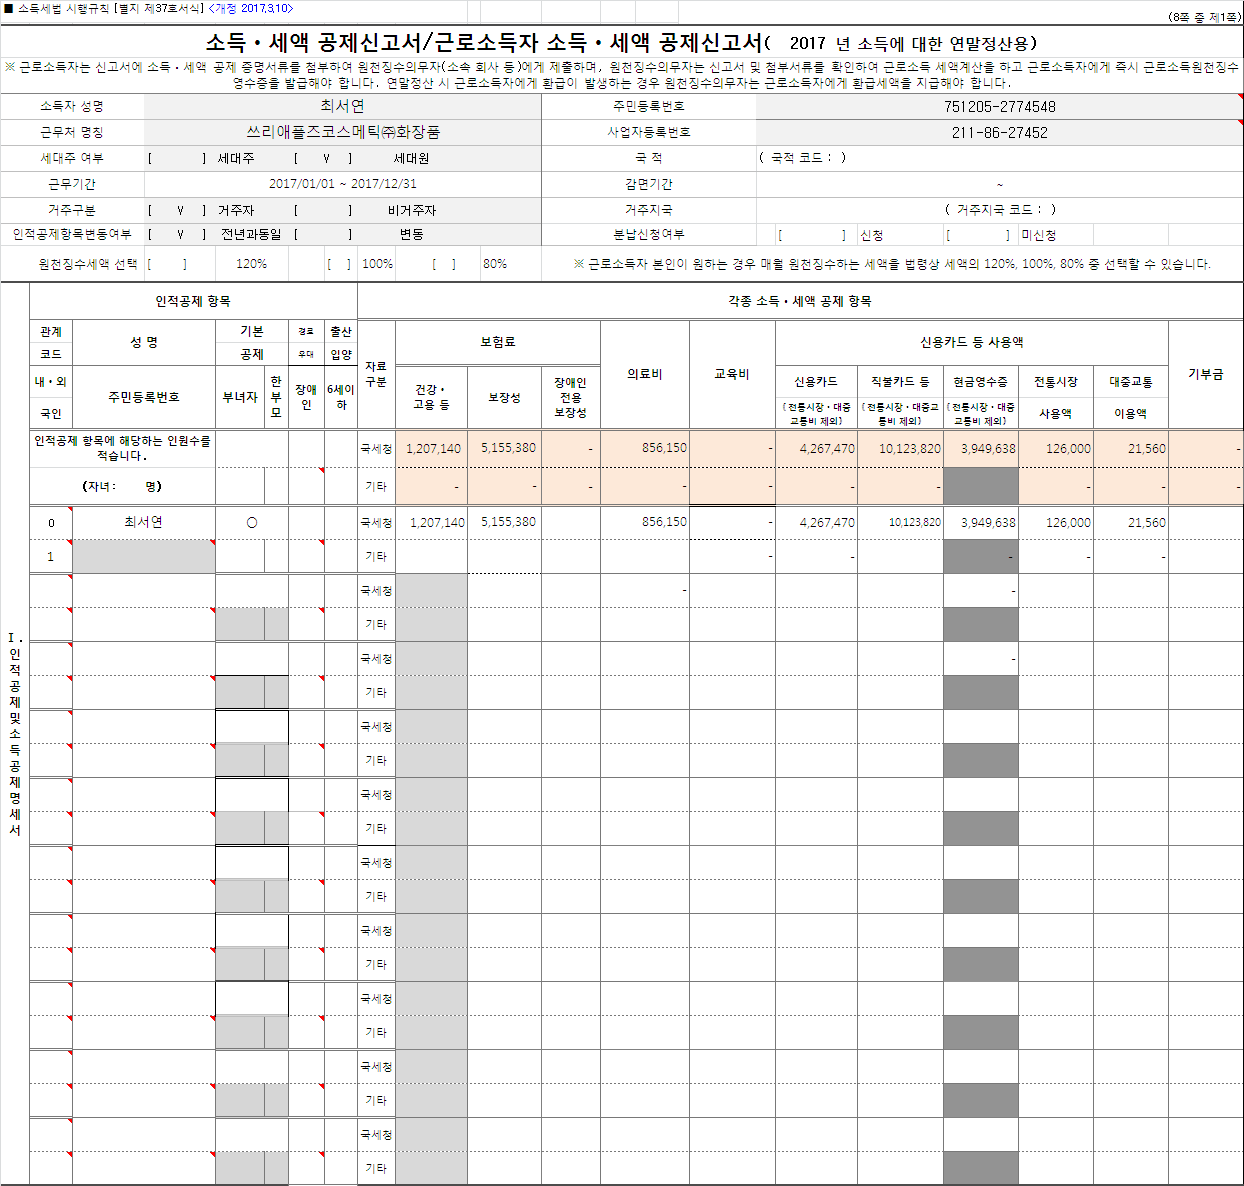Image resolution: width=1244 pixels, height=1186 pixels.
Task: Check the 비거주자 bracket box
Action: [323, 210]
